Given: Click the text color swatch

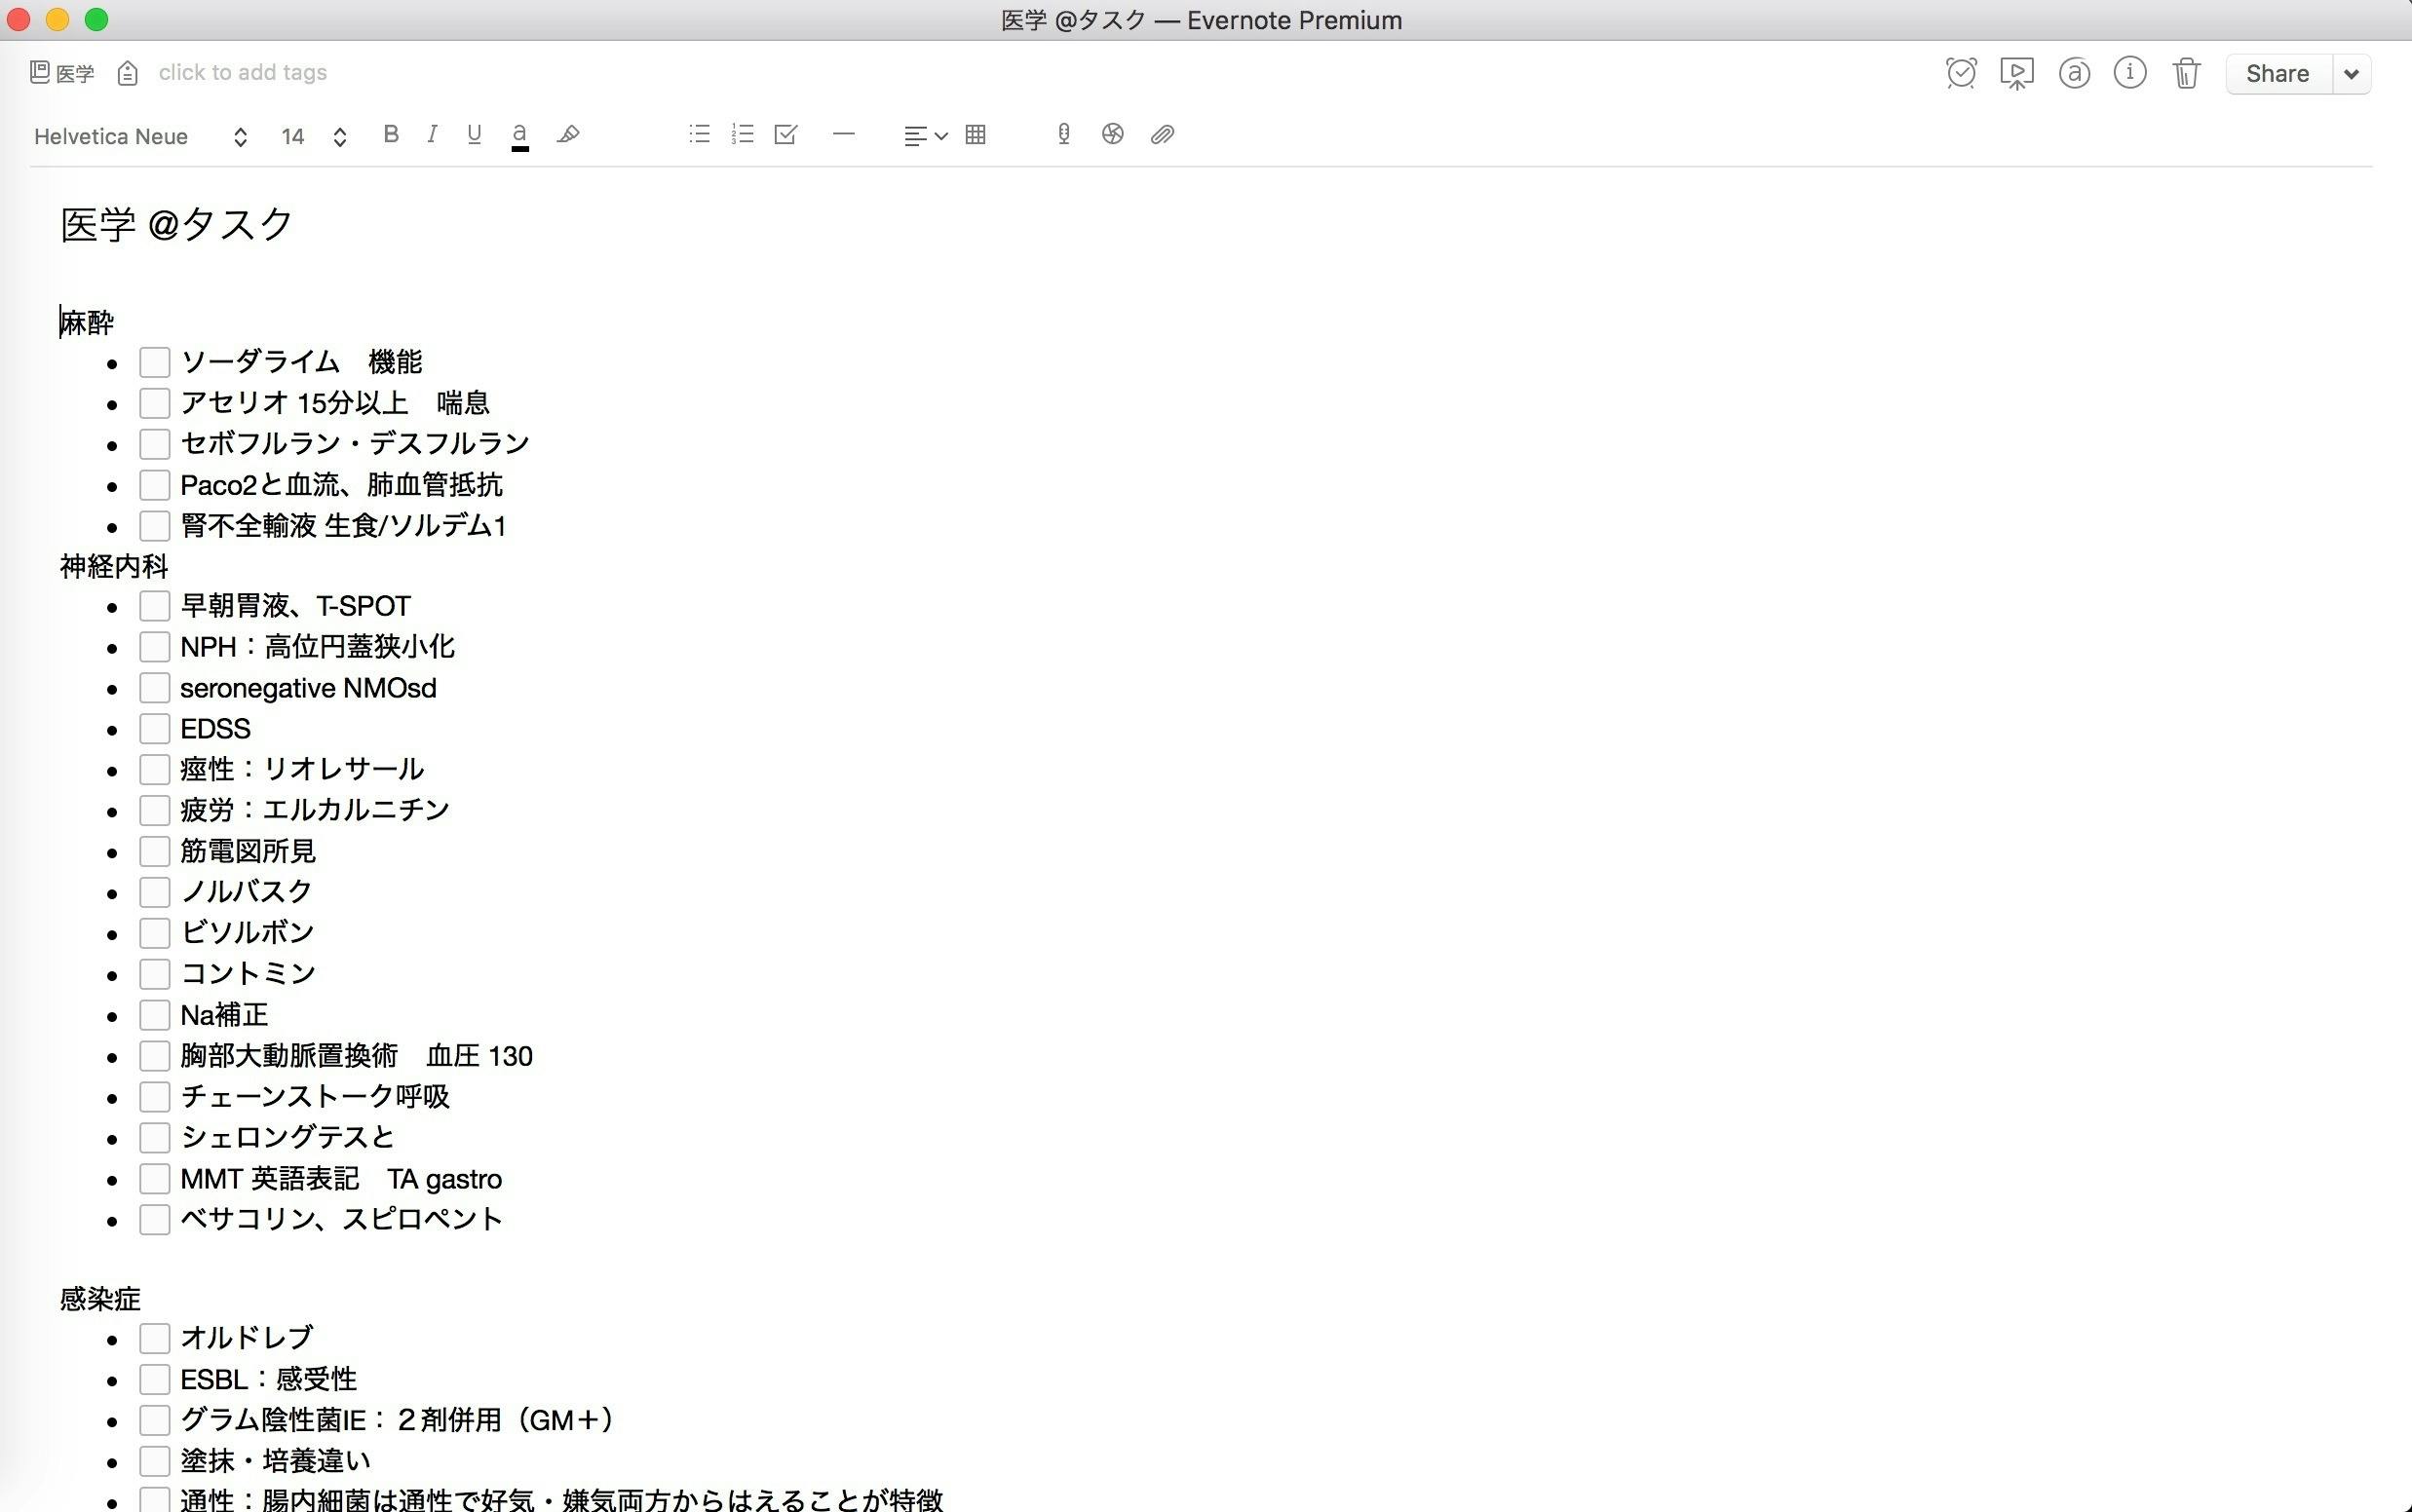Looking at the screenshot, I should (519, 135).
